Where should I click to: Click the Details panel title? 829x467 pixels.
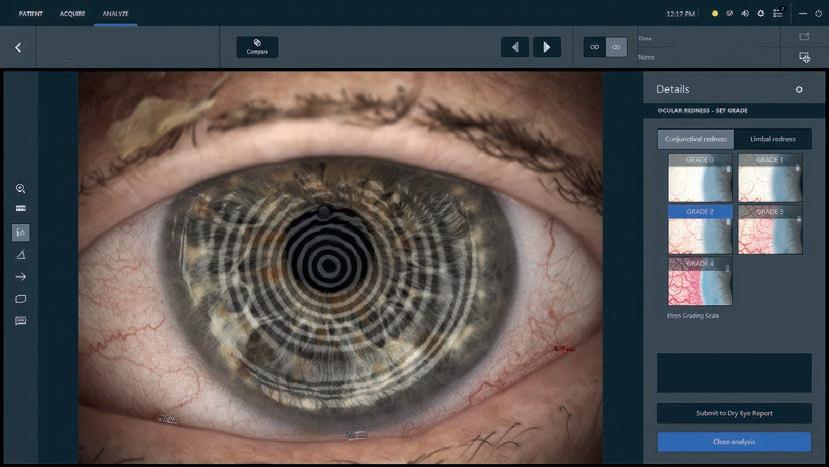click(673, 89)
